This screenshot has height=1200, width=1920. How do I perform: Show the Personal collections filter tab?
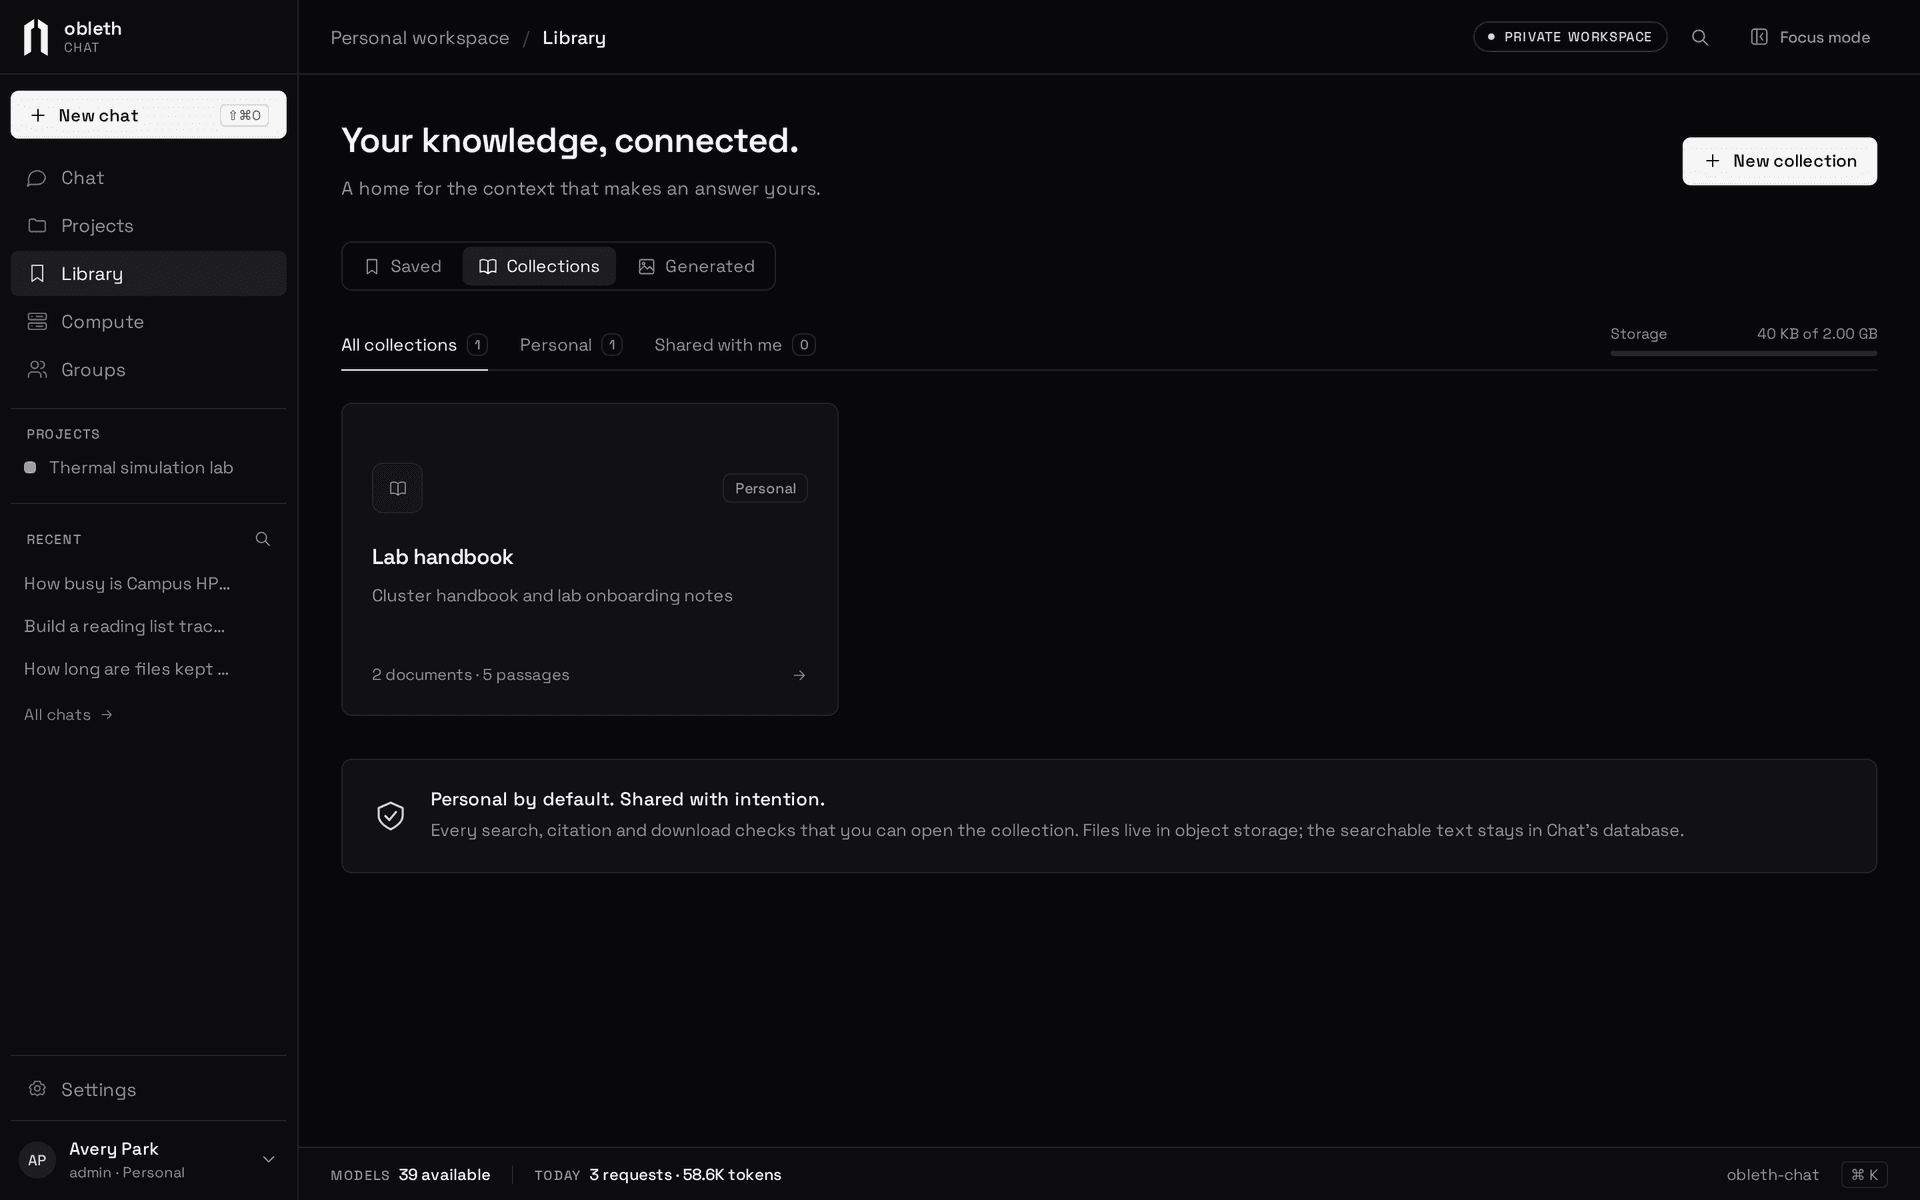(x=571, y=345)
